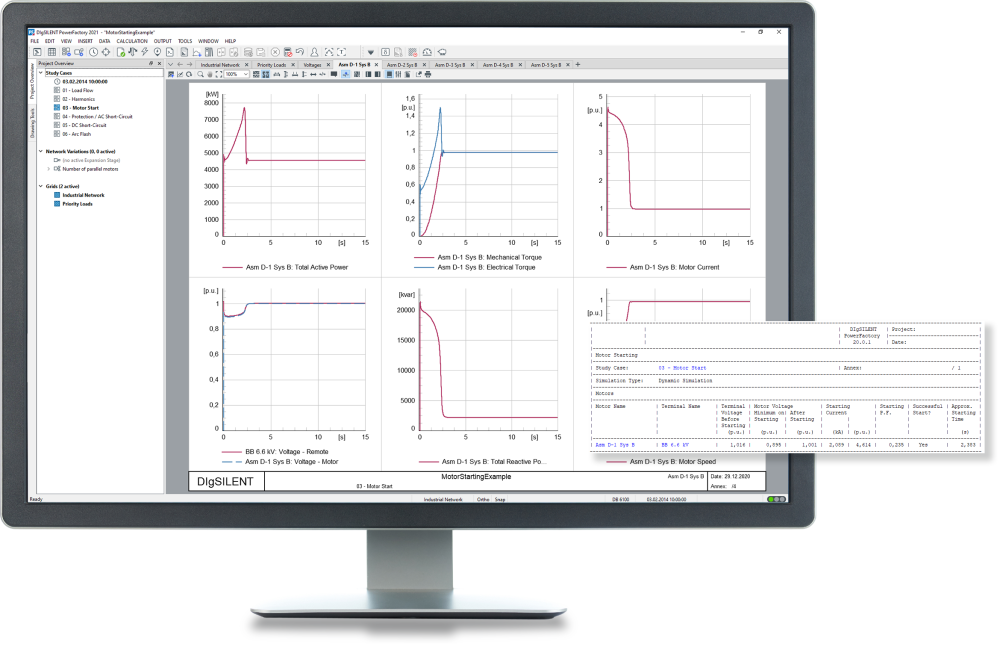Open the TOOLS menu
This screenshot has width=1000, height=667.
click(185, 41)
